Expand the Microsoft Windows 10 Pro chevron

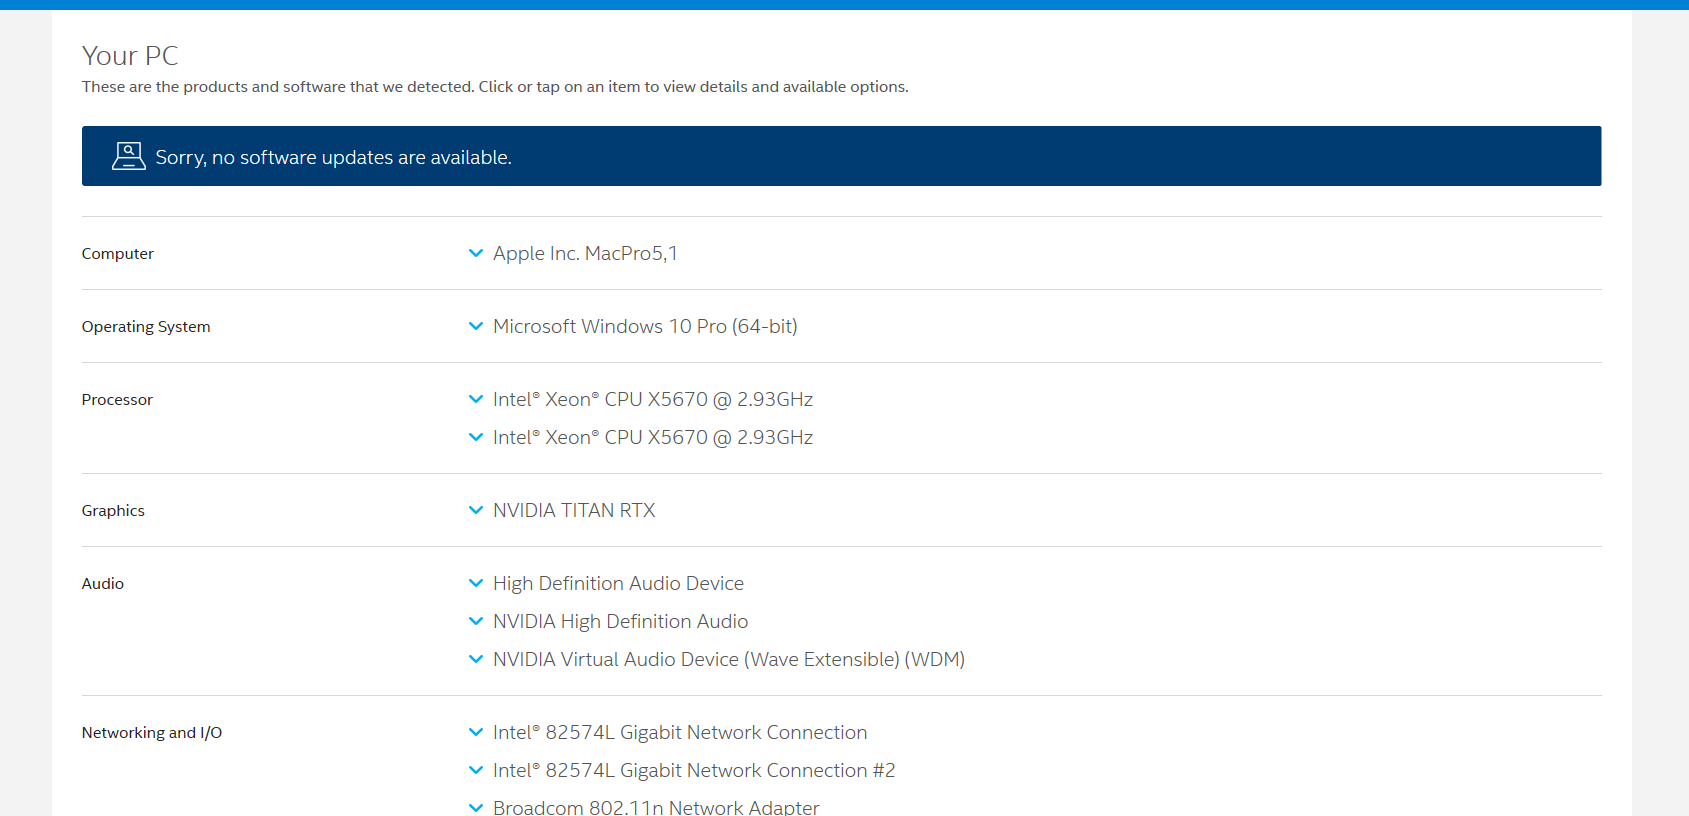point(476,326)
